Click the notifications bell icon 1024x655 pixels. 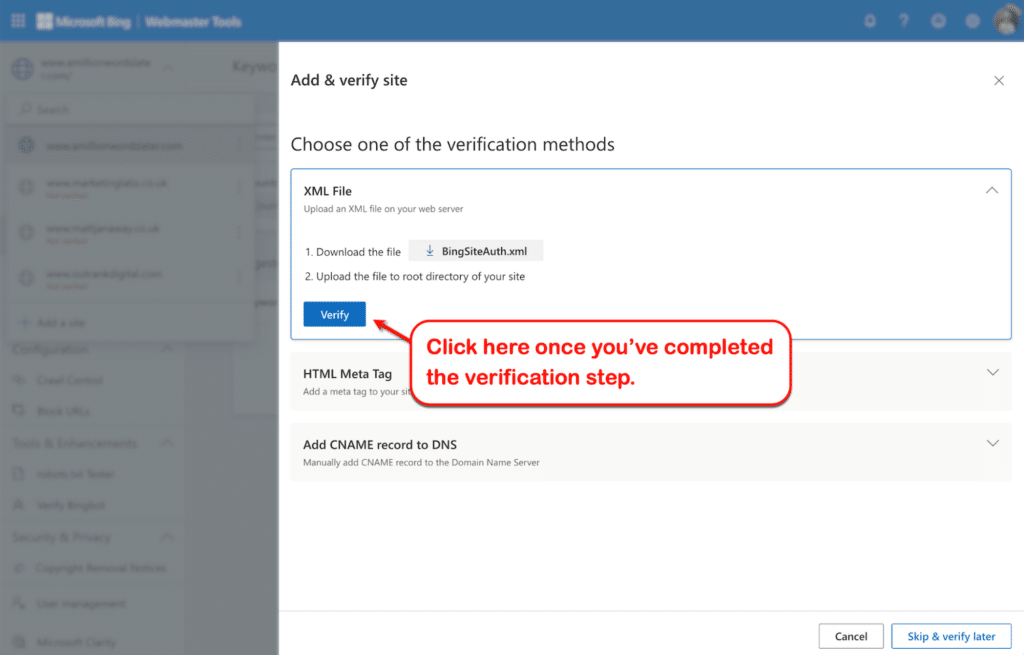[x=870, y=21]
